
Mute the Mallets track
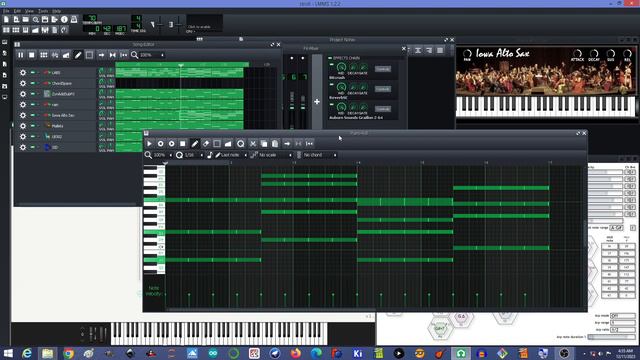pyautogui.click(x=33, y=126)
